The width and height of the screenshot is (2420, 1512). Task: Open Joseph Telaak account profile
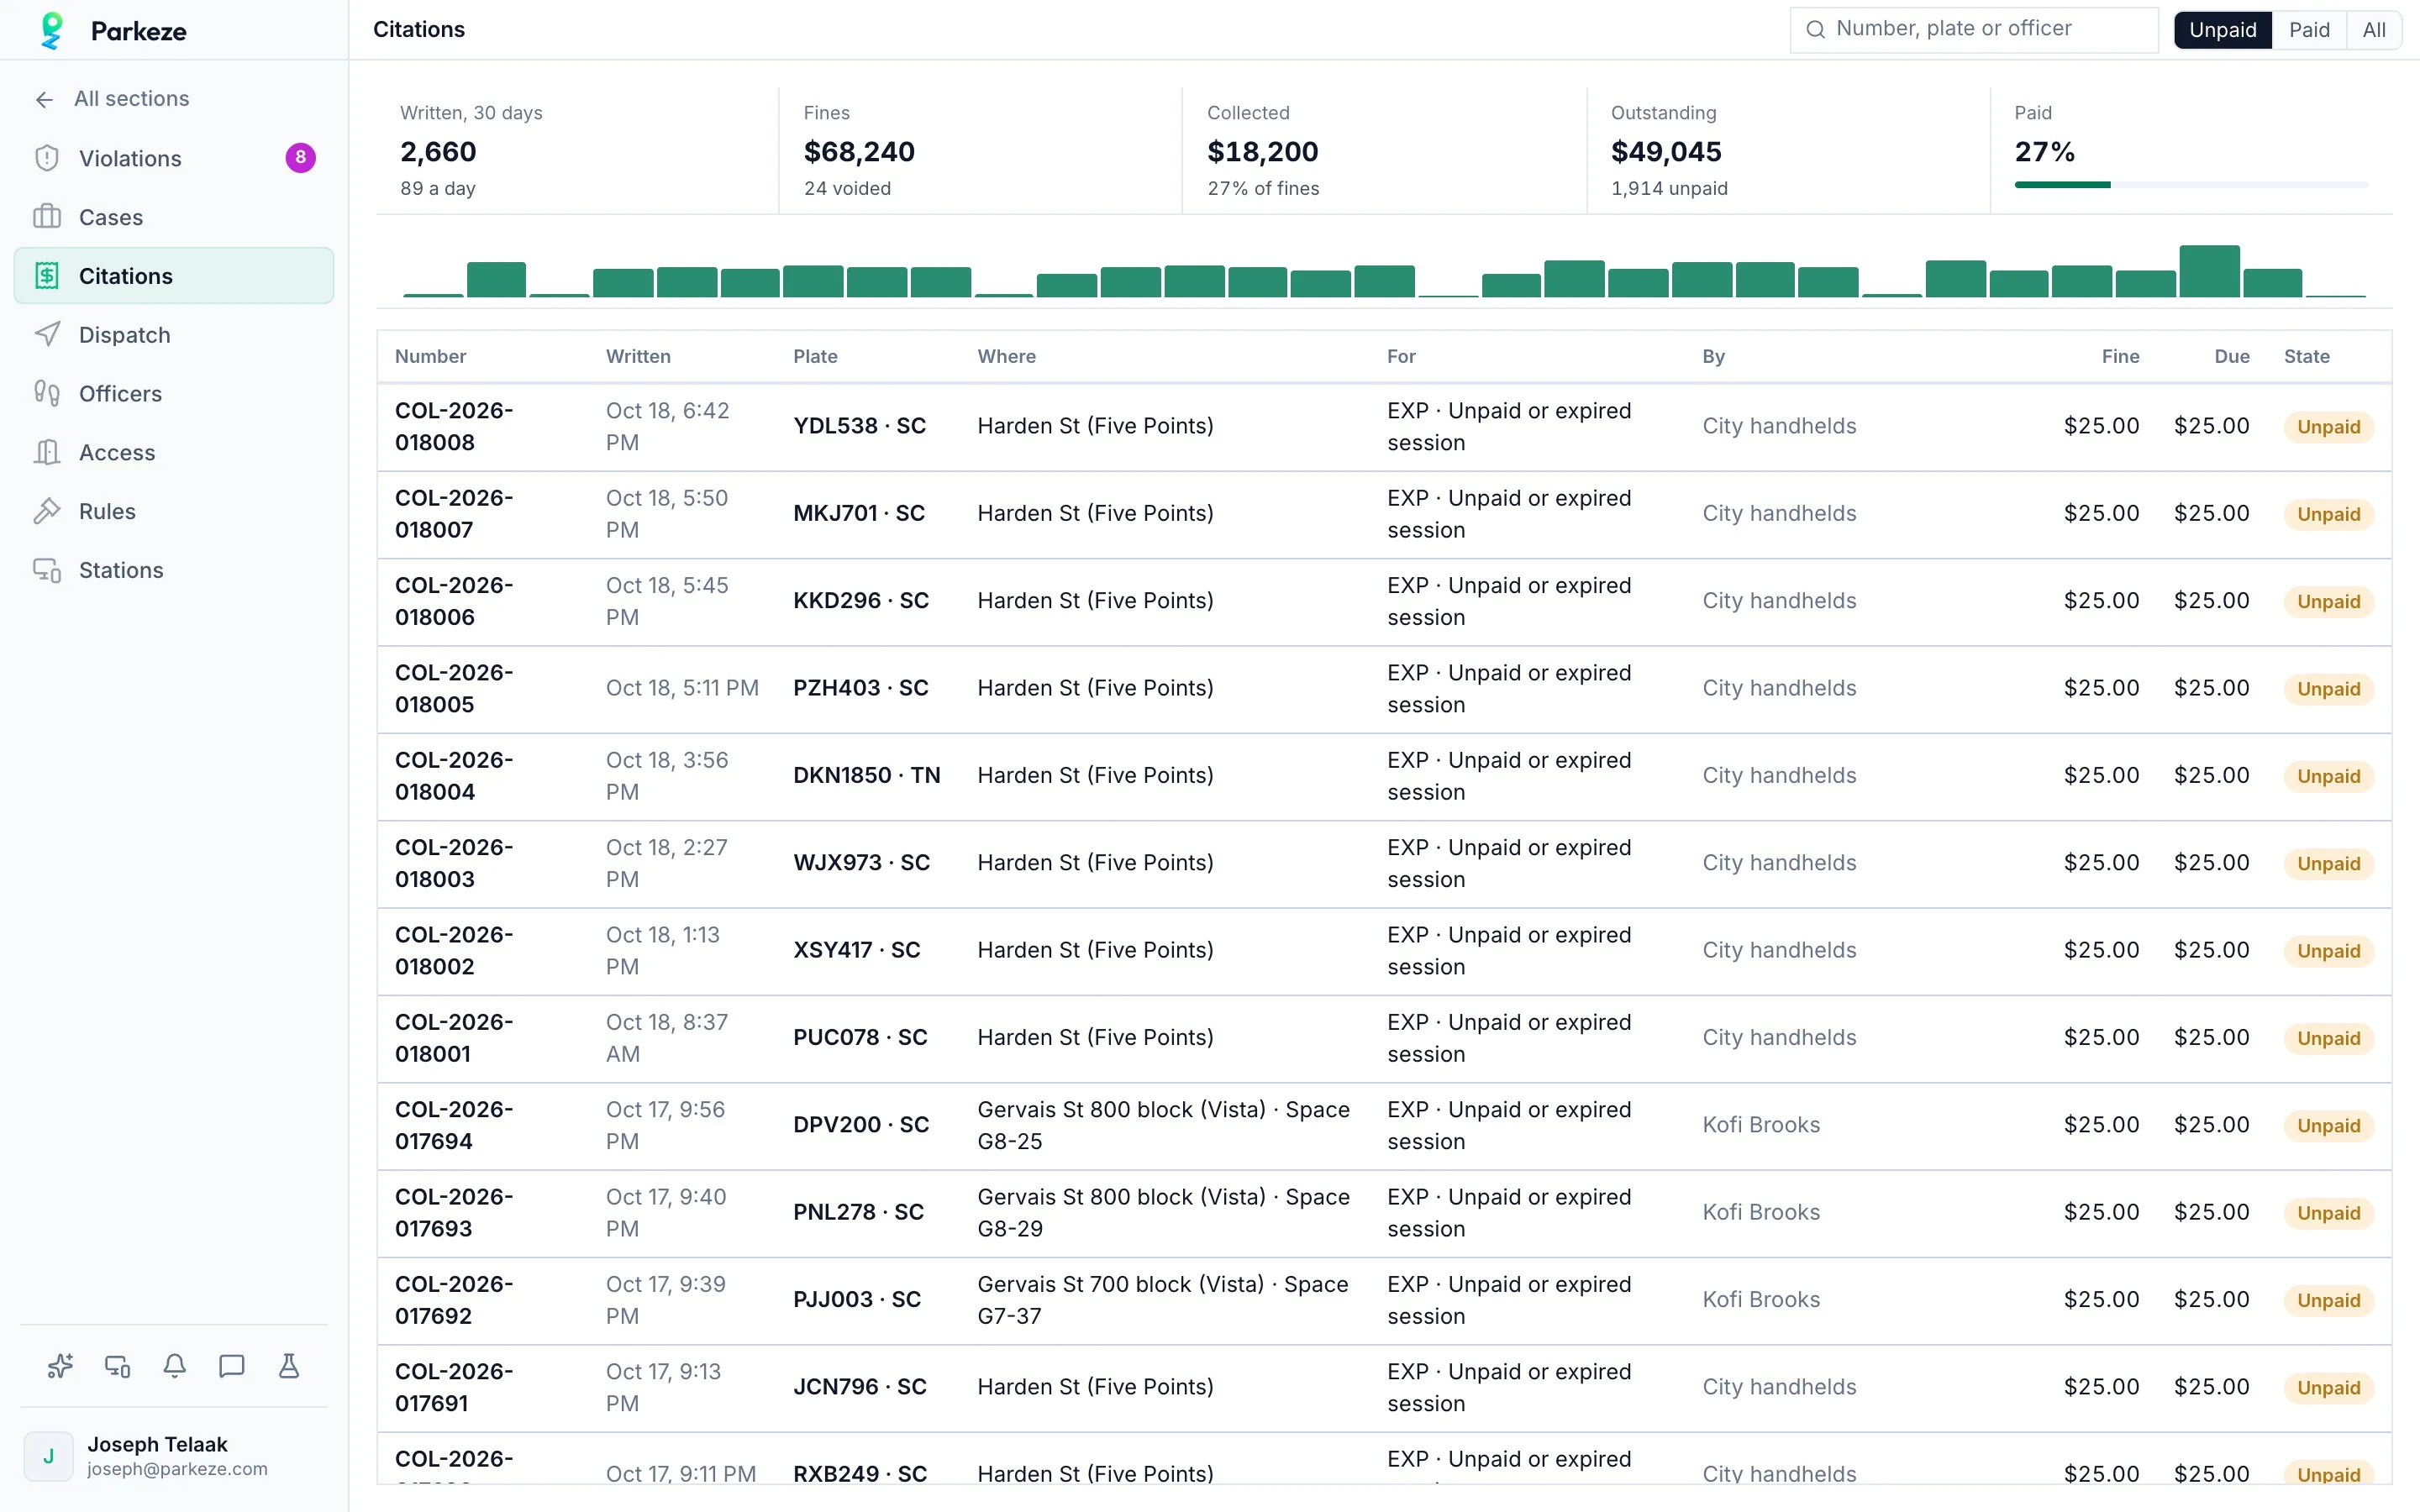174,1456
